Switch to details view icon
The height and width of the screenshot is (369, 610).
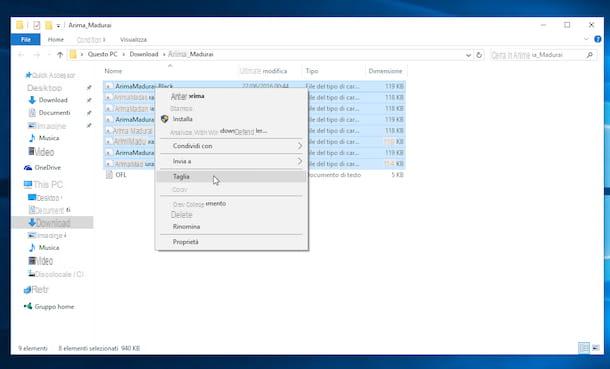(x=584, y=348)
